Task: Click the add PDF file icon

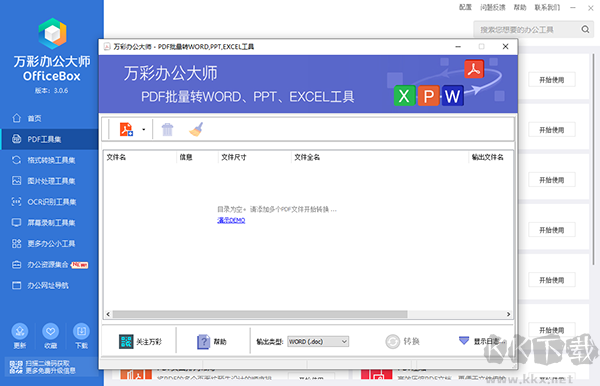Action: point(126,129)
